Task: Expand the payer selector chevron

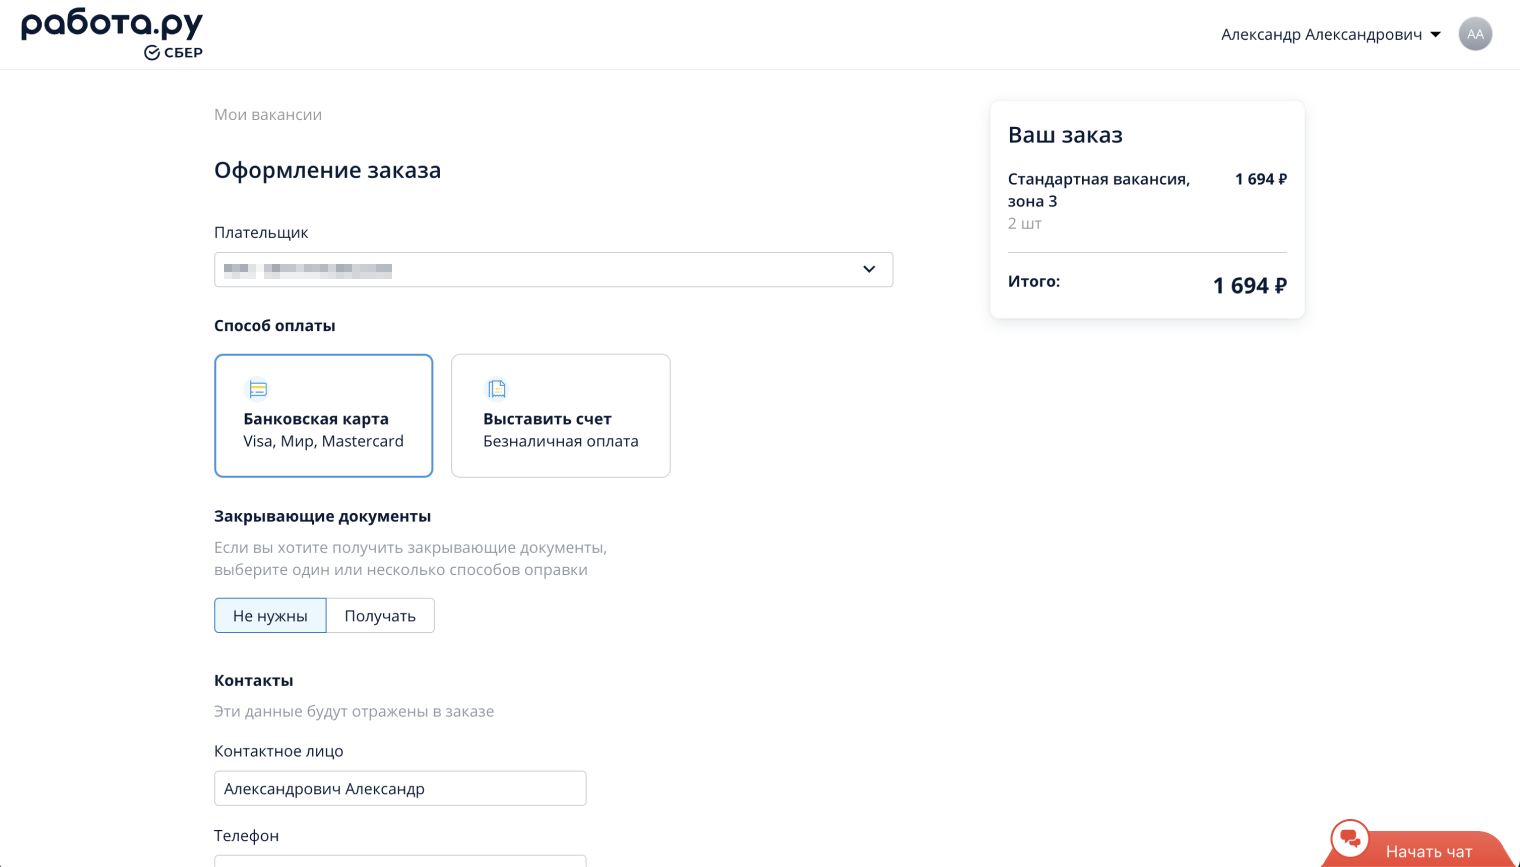Action: (869, 270)
